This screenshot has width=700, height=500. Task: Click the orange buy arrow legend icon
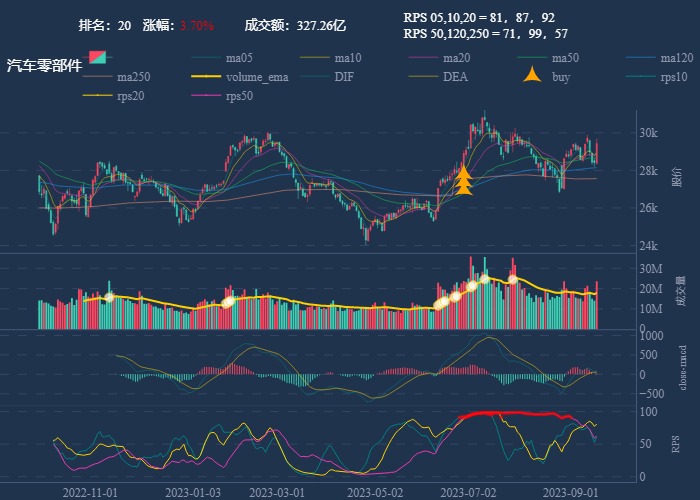[533, 77]
